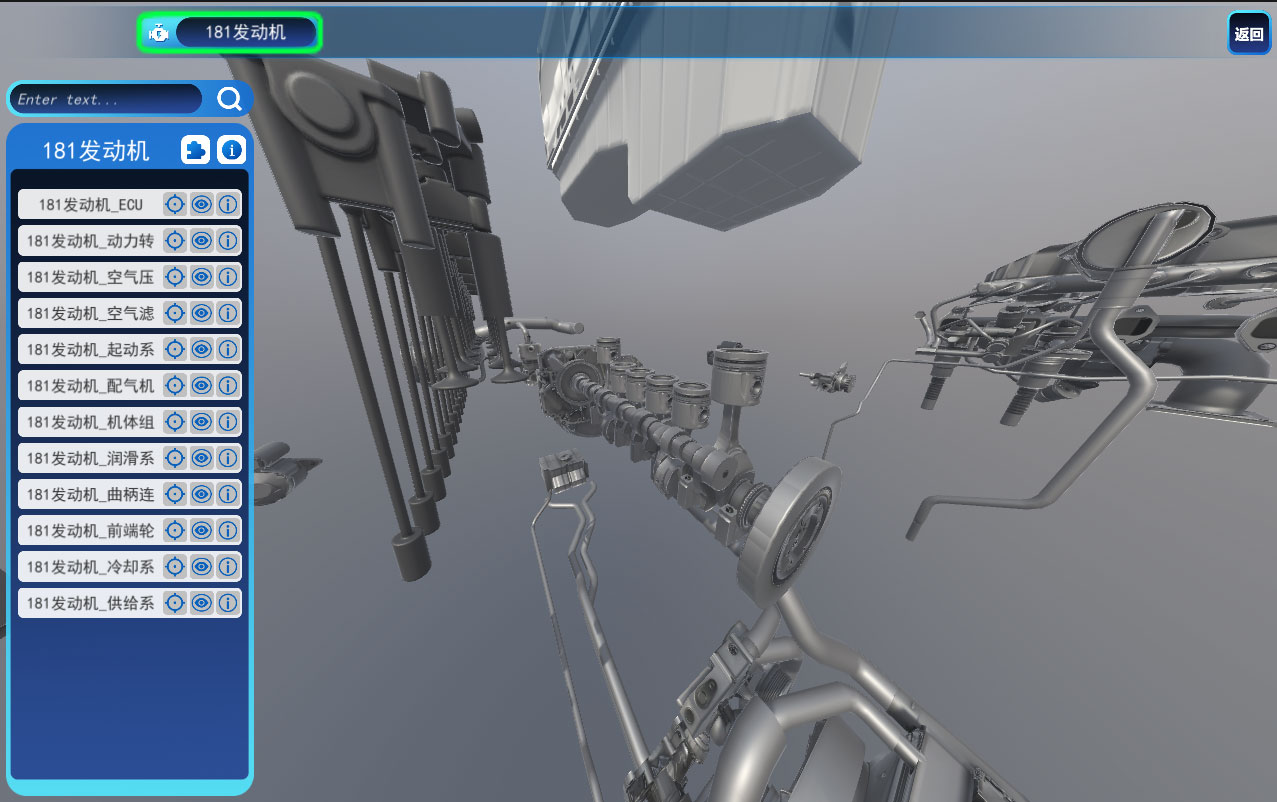Click engine icon beside top 181发动机 tab
Screen dimensions: 1277x802
157,33
